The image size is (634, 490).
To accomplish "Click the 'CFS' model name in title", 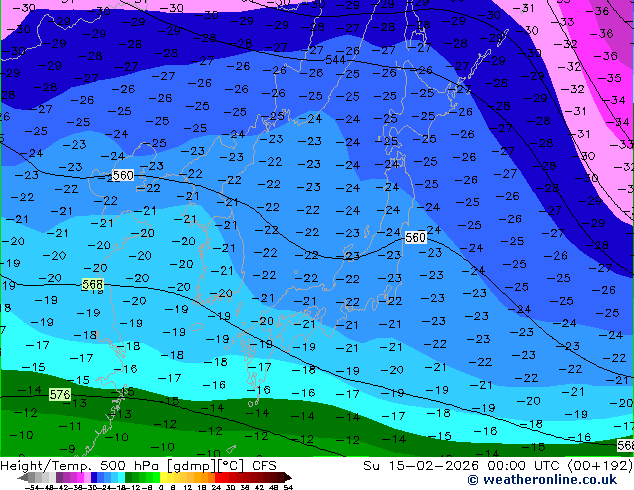I will (x=264, y=465).
